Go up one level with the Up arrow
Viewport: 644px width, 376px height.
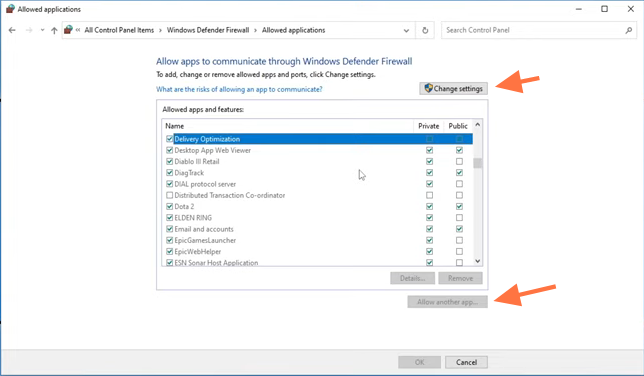click(54, 30)
